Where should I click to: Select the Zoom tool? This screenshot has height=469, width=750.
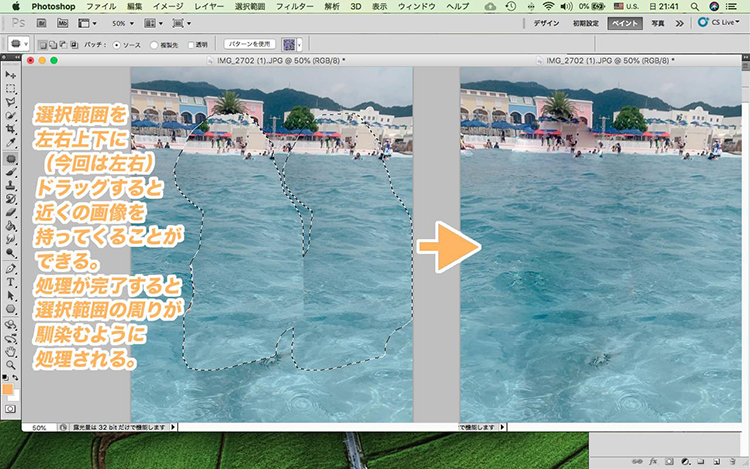point(11,365)
